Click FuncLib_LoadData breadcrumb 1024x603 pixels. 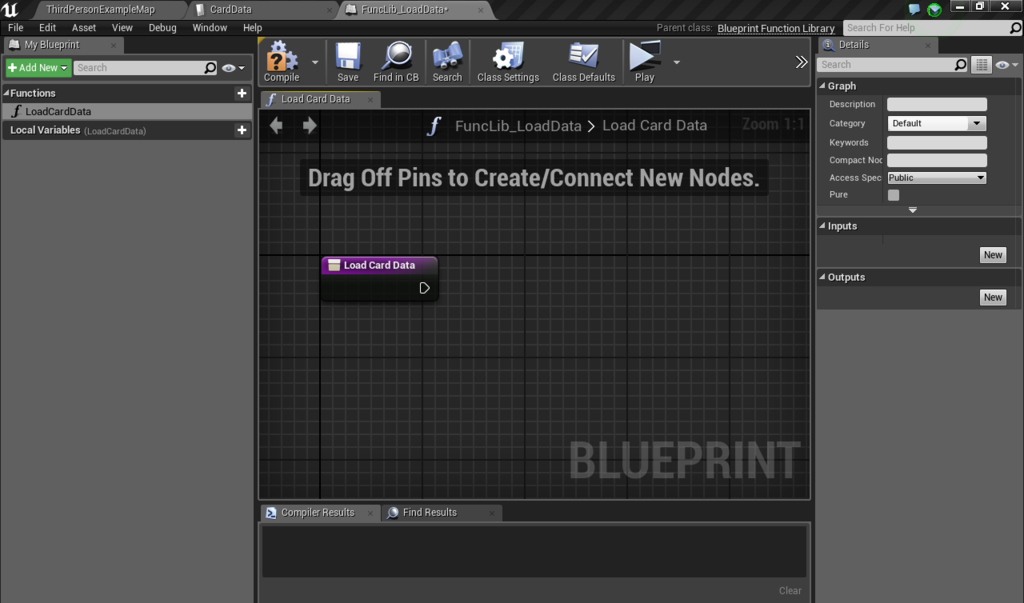point(518,126)
